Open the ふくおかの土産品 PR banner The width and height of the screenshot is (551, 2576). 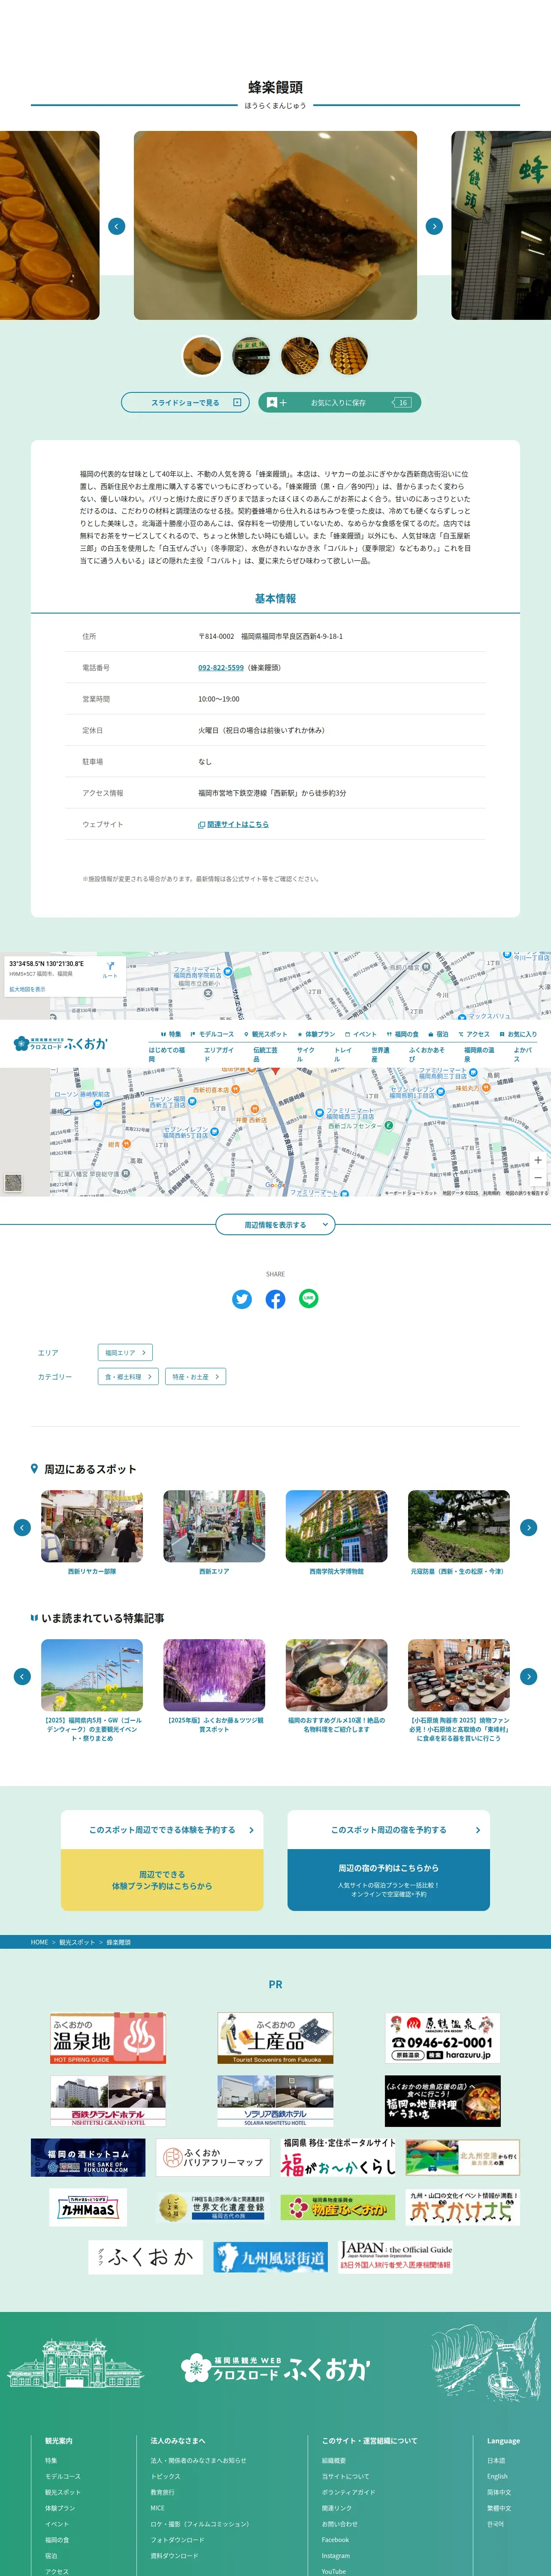tap(275, 2039)
